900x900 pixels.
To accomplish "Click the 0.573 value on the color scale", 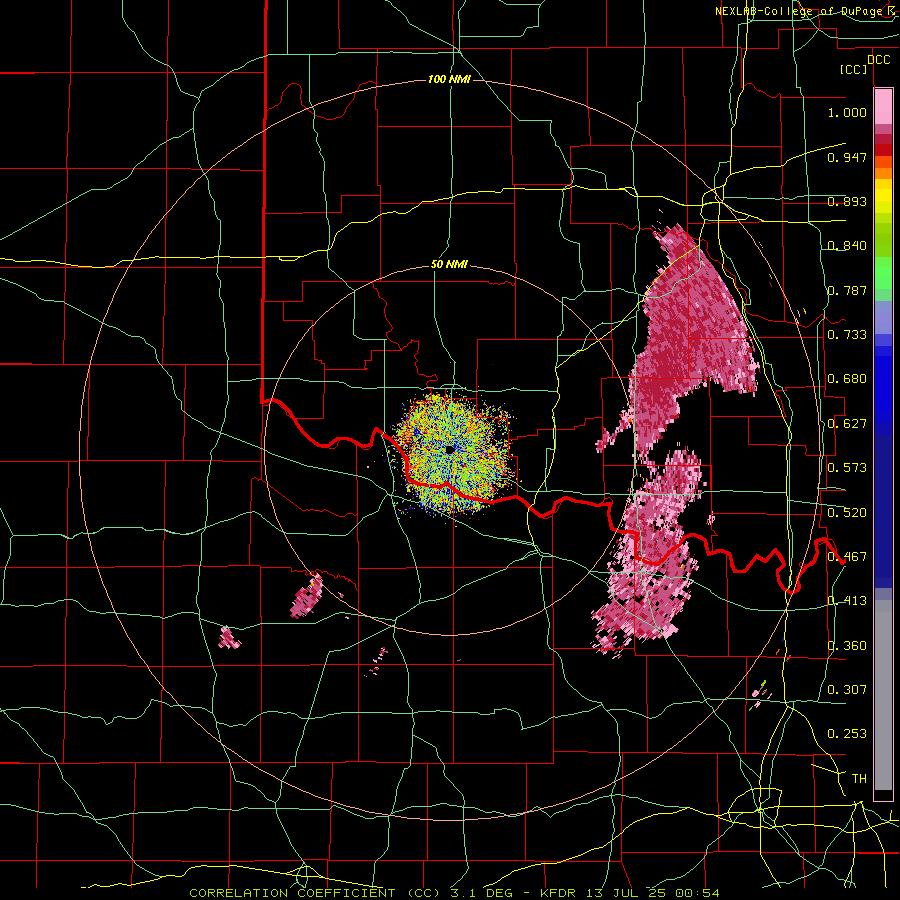I will (847, 468).
